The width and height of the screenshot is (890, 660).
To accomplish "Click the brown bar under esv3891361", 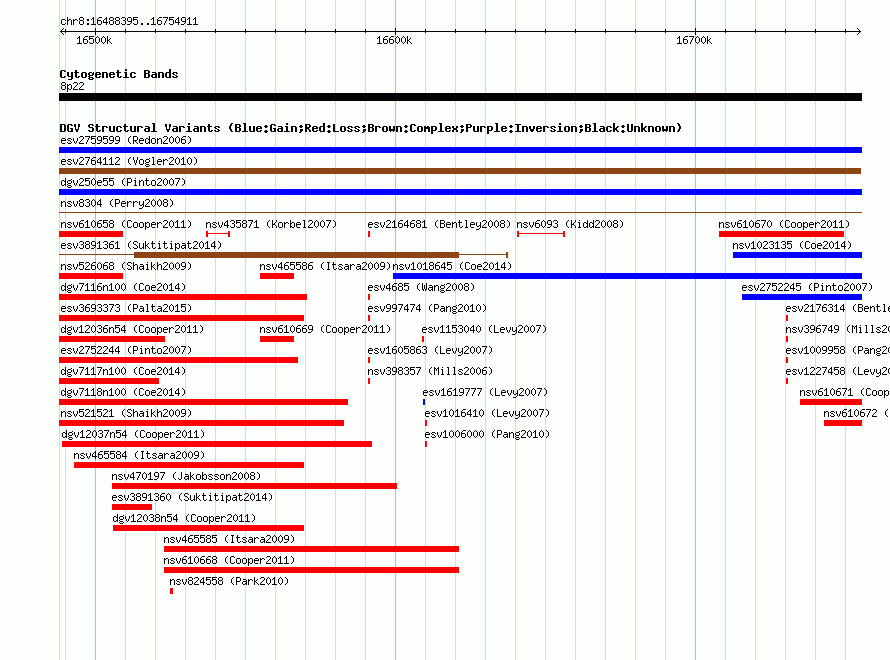I will (x=296, y=255).
